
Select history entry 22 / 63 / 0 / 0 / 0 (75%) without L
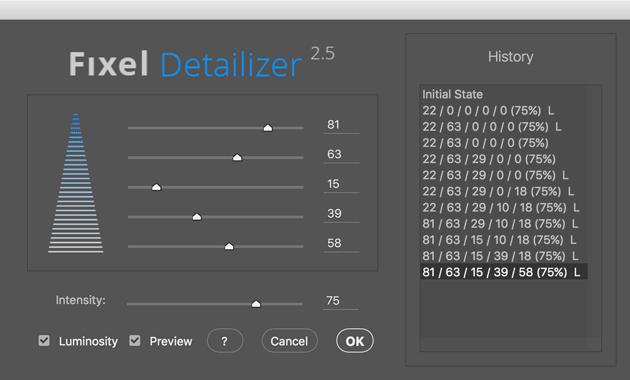(504, 143)
